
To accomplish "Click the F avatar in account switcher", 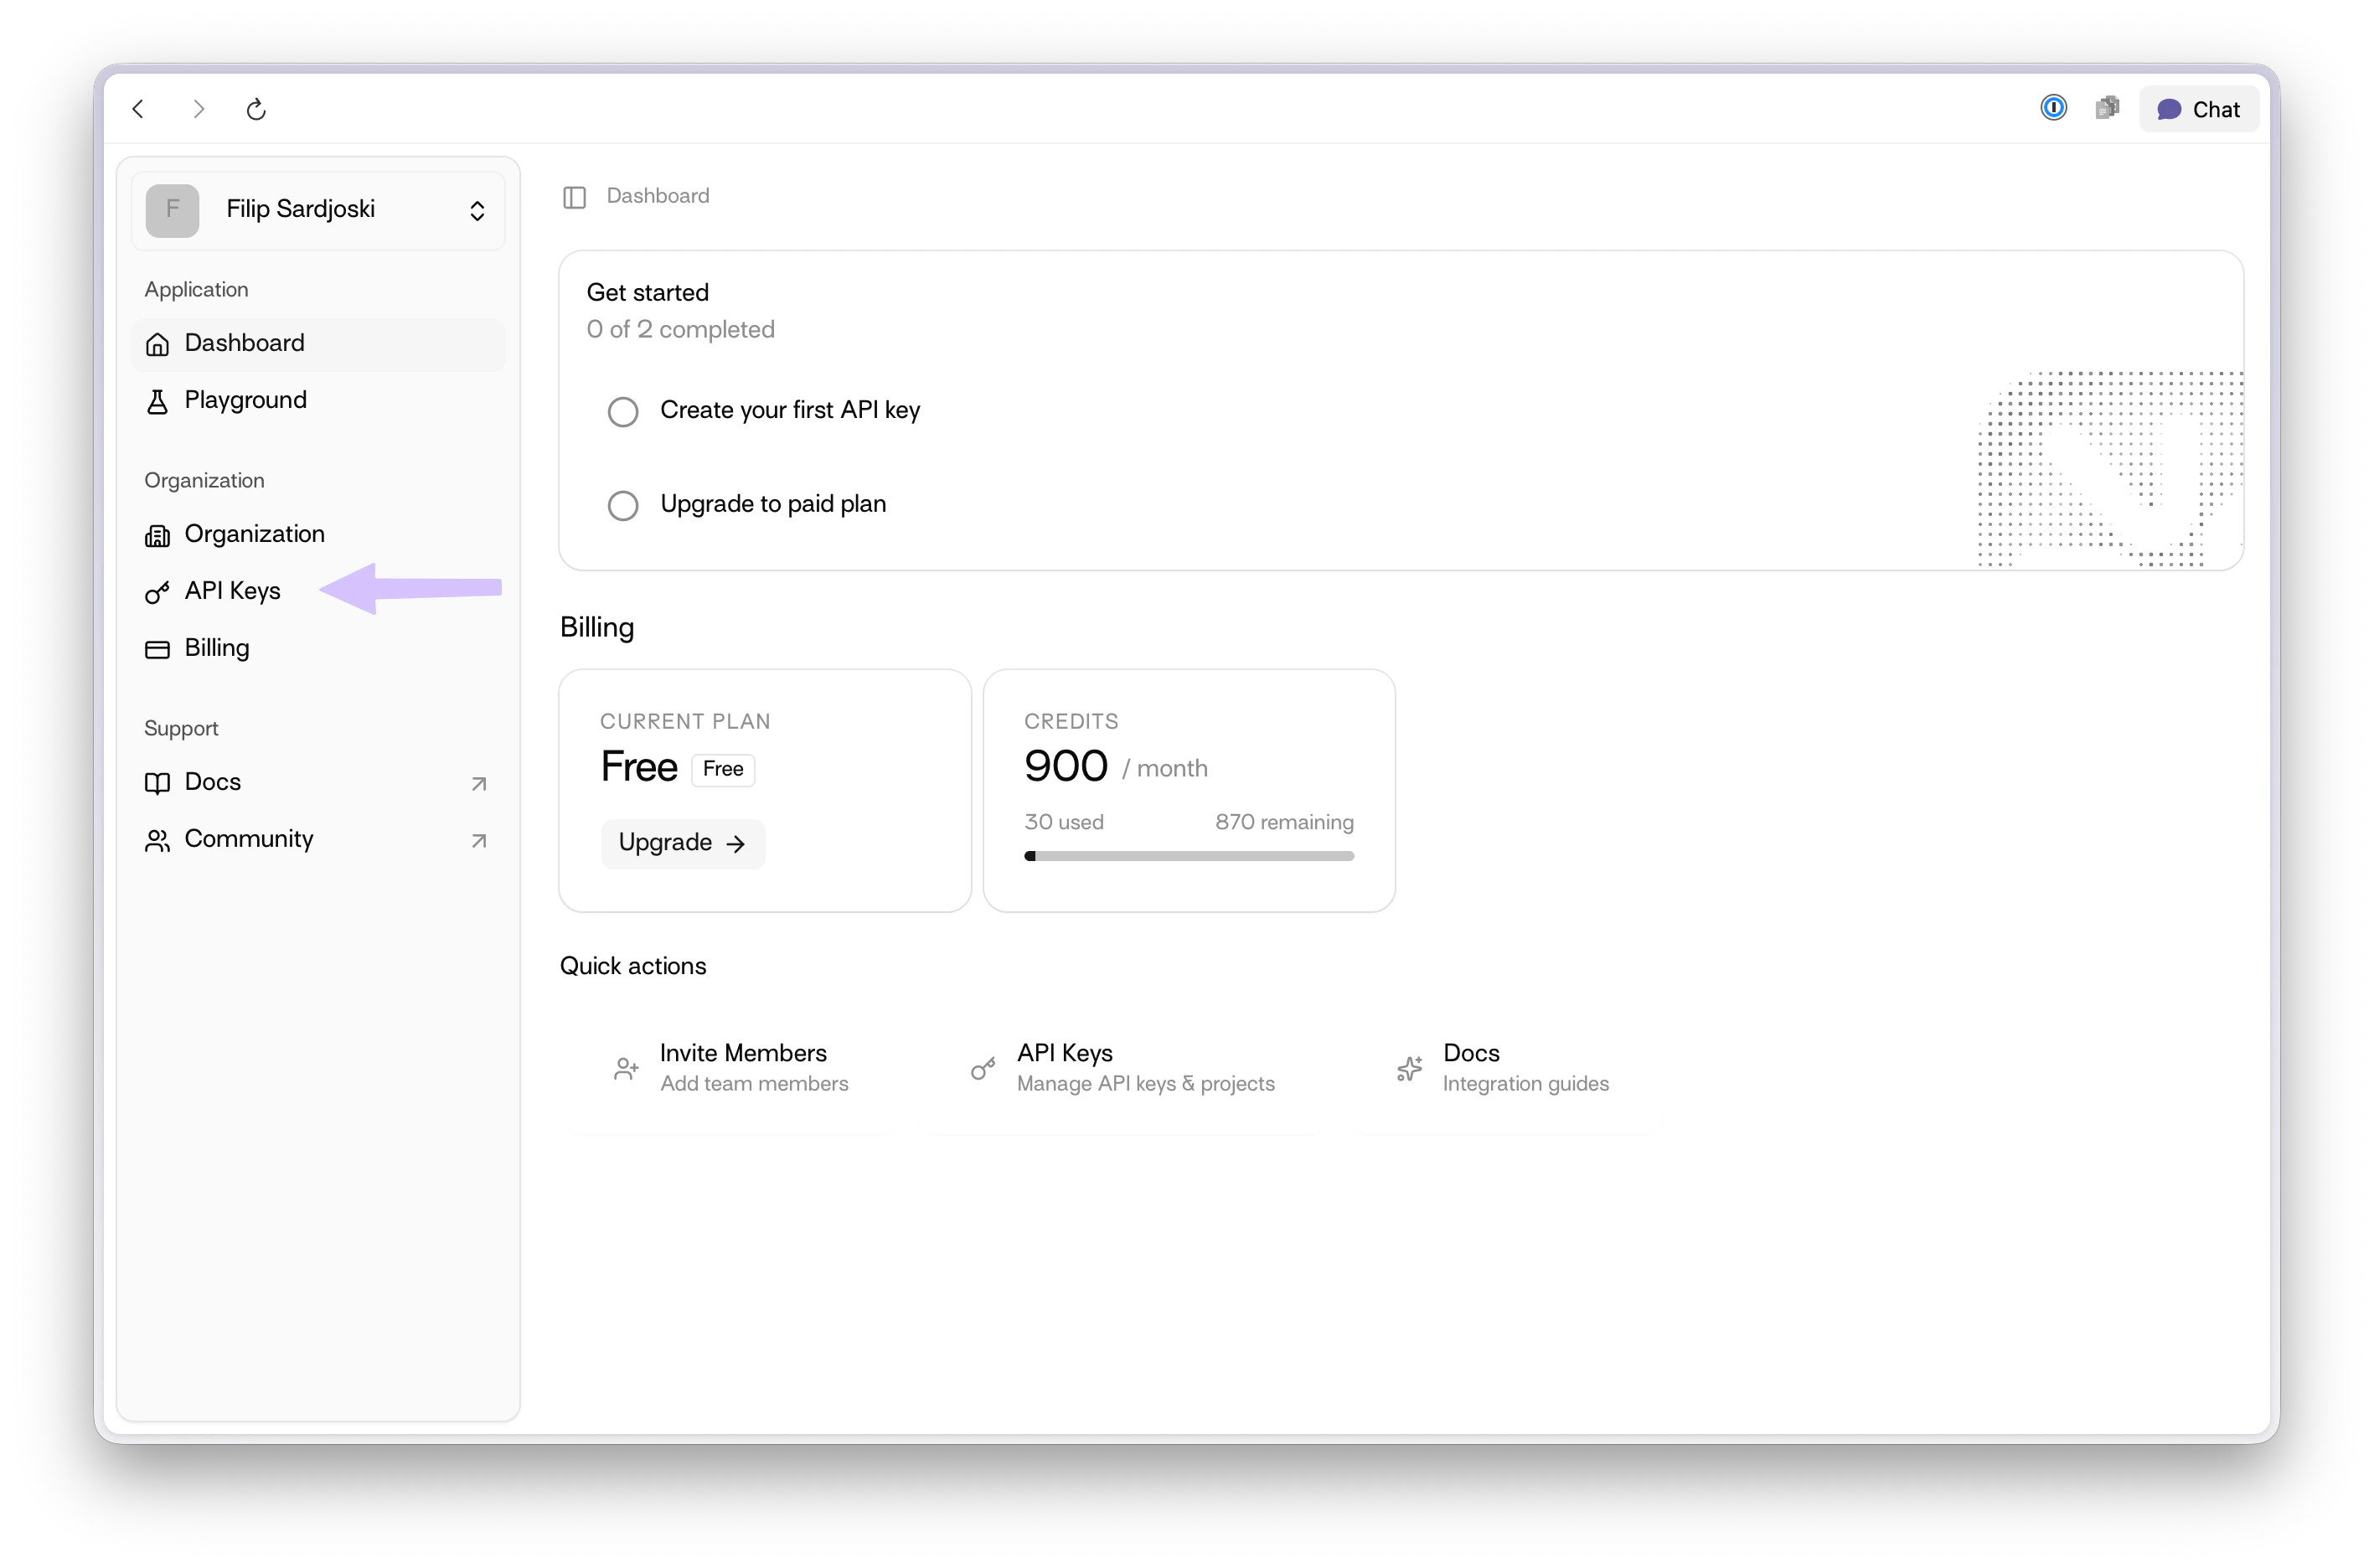I will [x=172, y=210].
